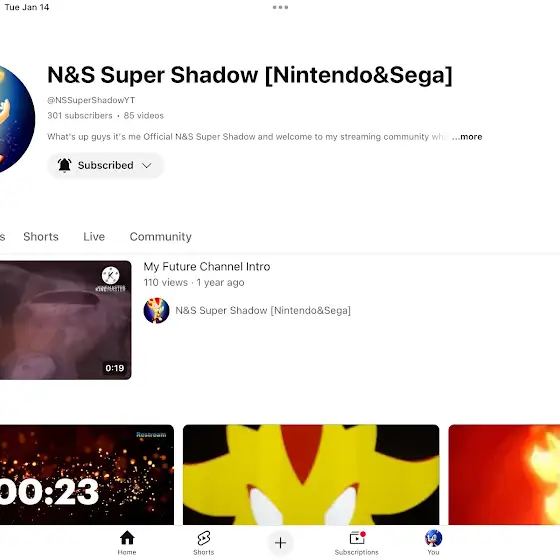Image resolution: width=560 pixels, height=560 pixels.
Task: Open N&S Super Shadow channel name link
Action: [x=263, y=310]
